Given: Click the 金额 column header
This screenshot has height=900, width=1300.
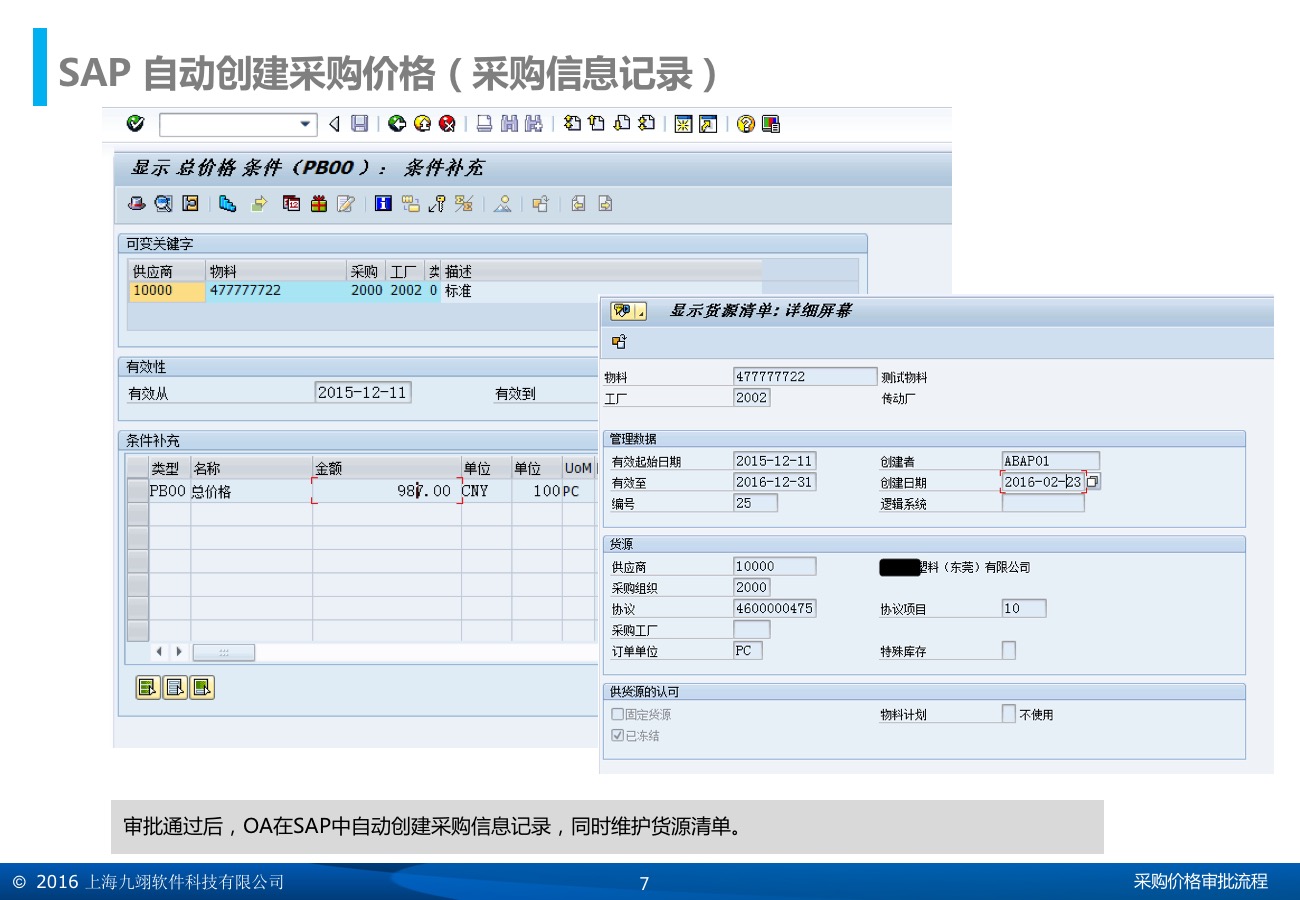Looking at the screenshot, I should tap(385, 468).
